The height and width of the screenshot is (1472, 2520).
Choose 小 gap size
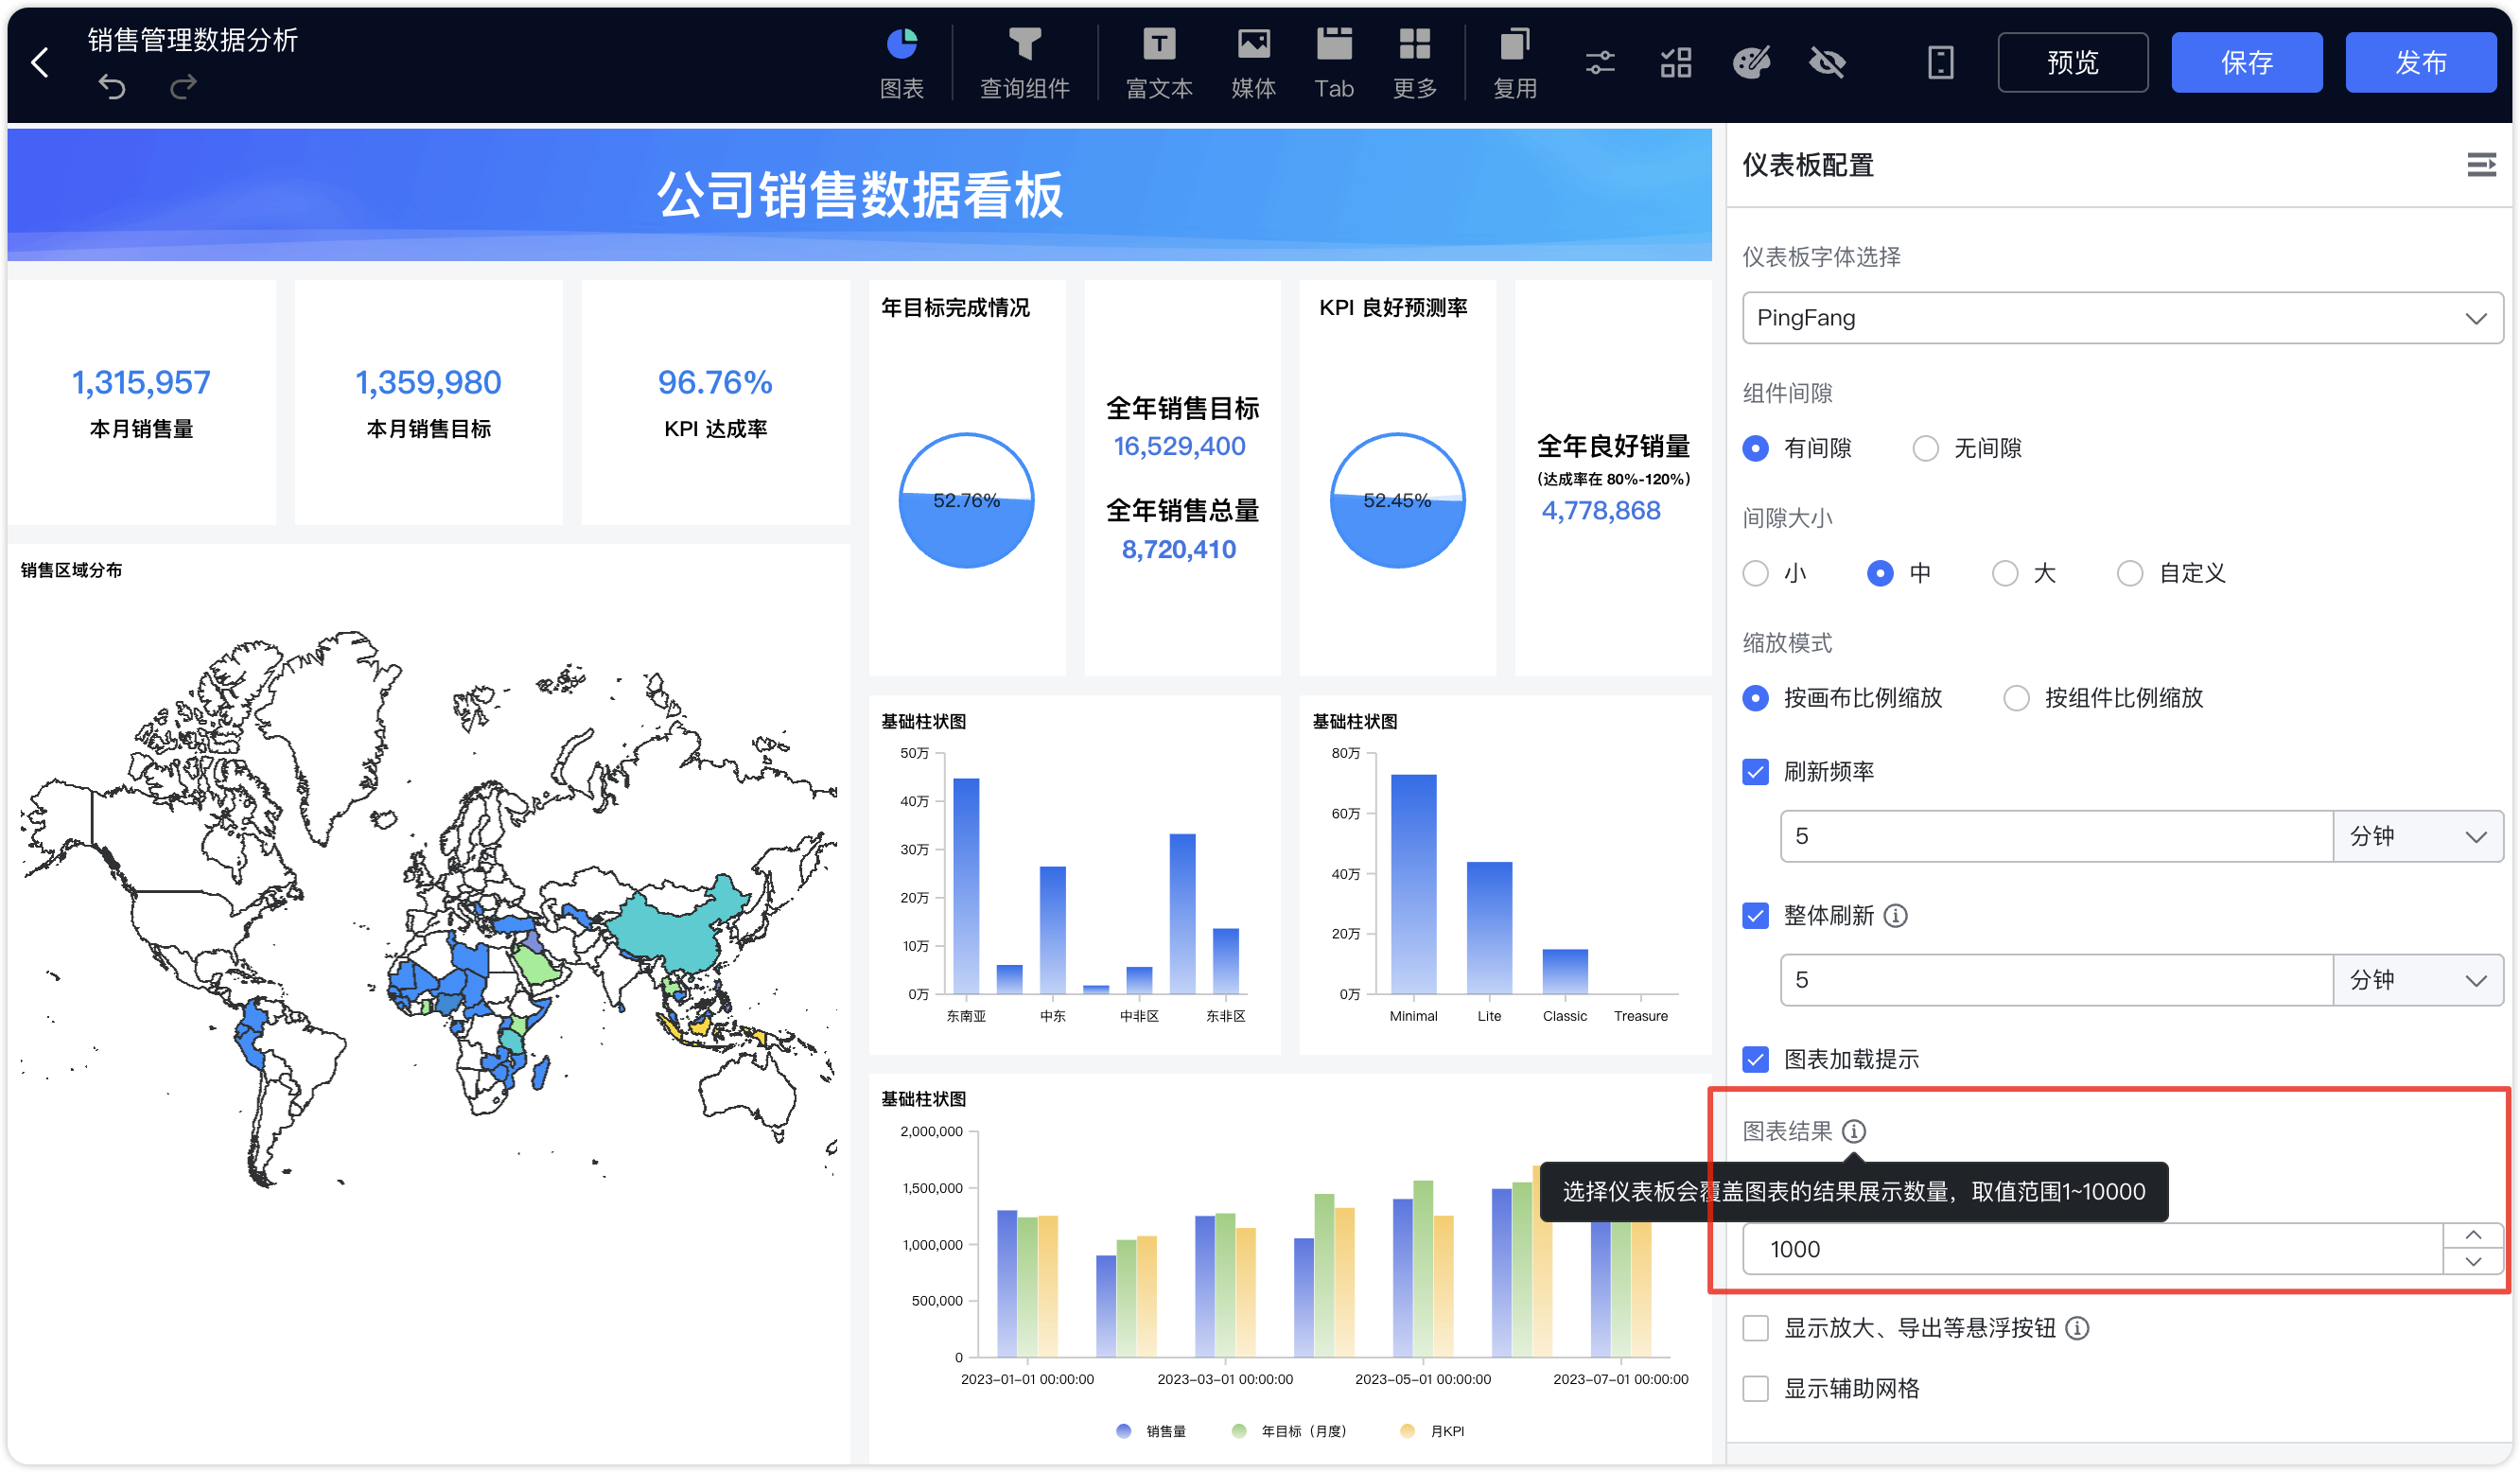pos(1755,573)
